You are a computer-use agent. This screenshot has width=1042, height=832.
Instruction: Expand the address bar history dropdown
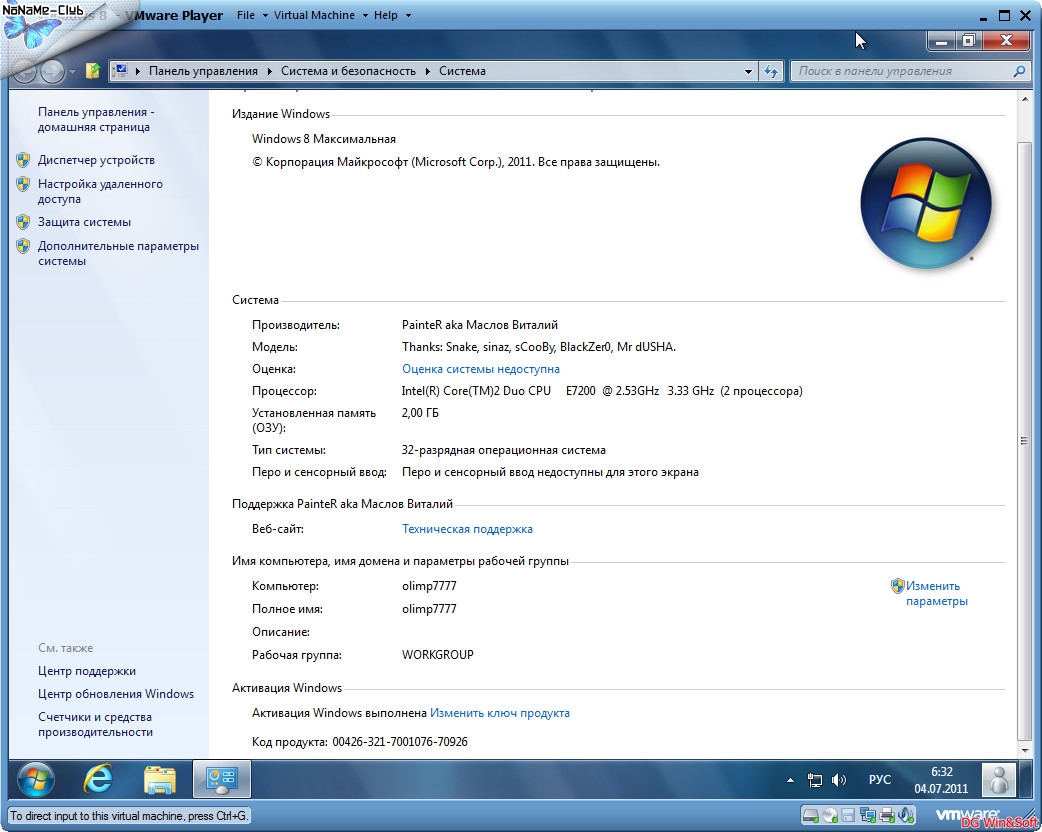(749, 71)
